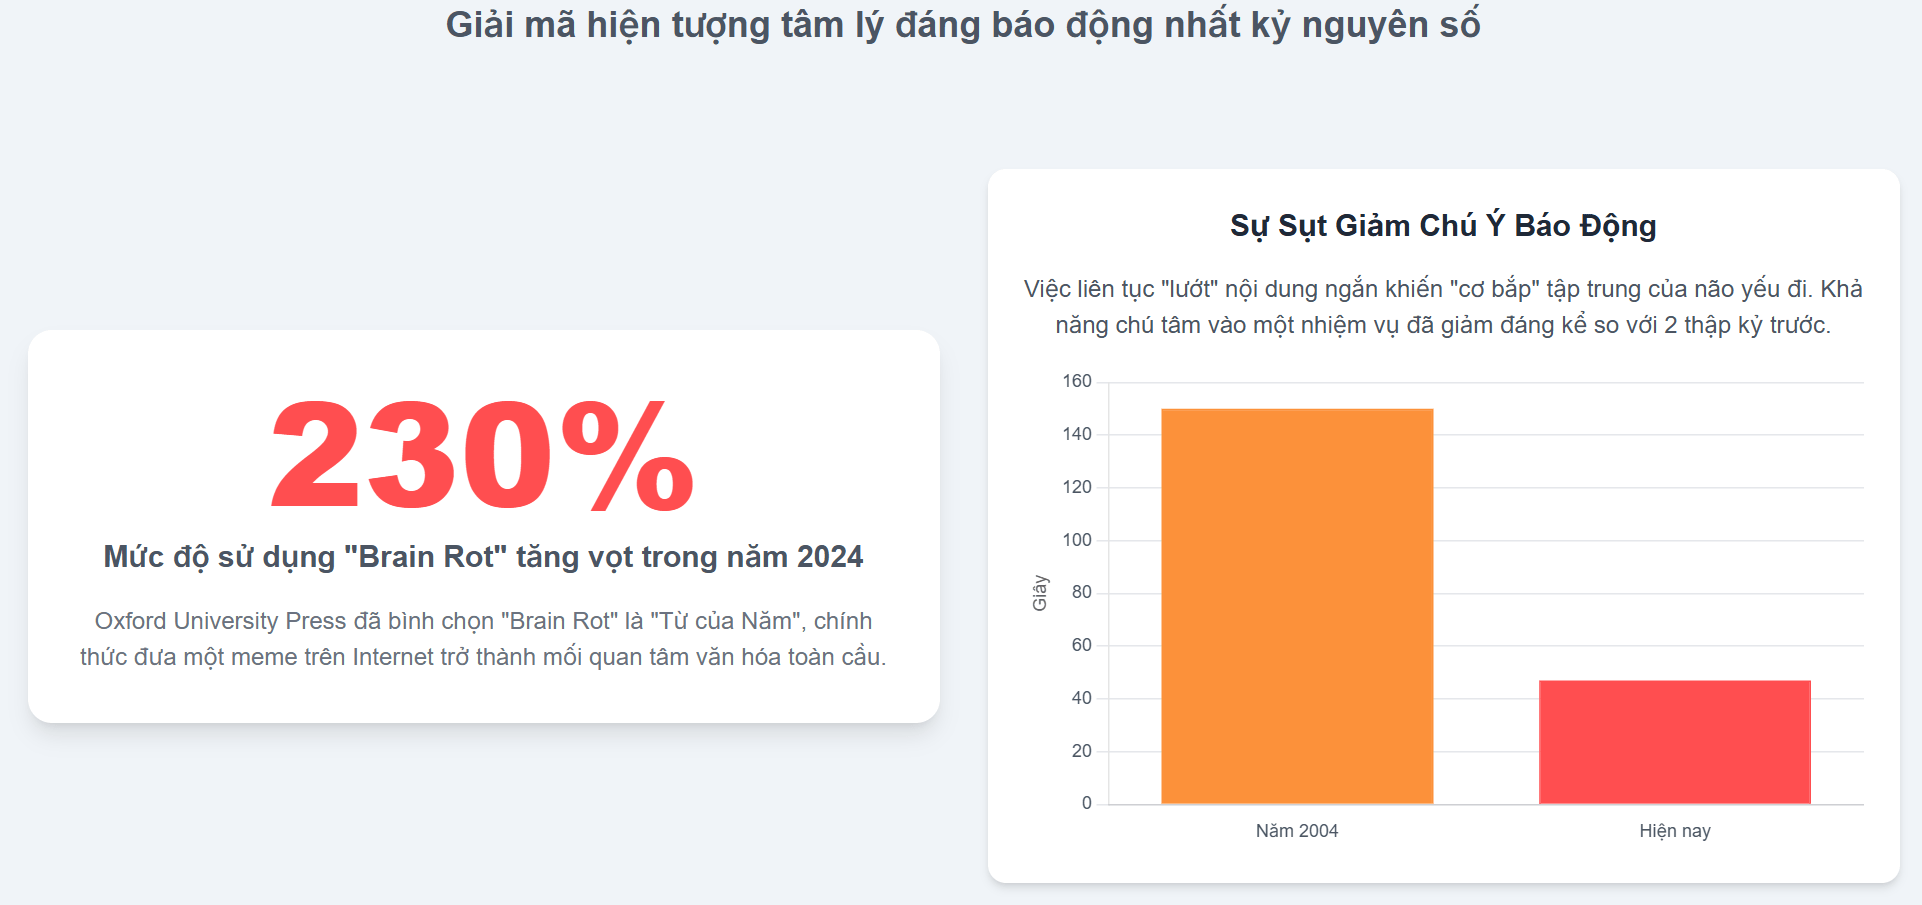
Task: Click the chart title "Sự Sụt Giảm Chú Ý Báo Động"
Action: [x=1443, y=226]
